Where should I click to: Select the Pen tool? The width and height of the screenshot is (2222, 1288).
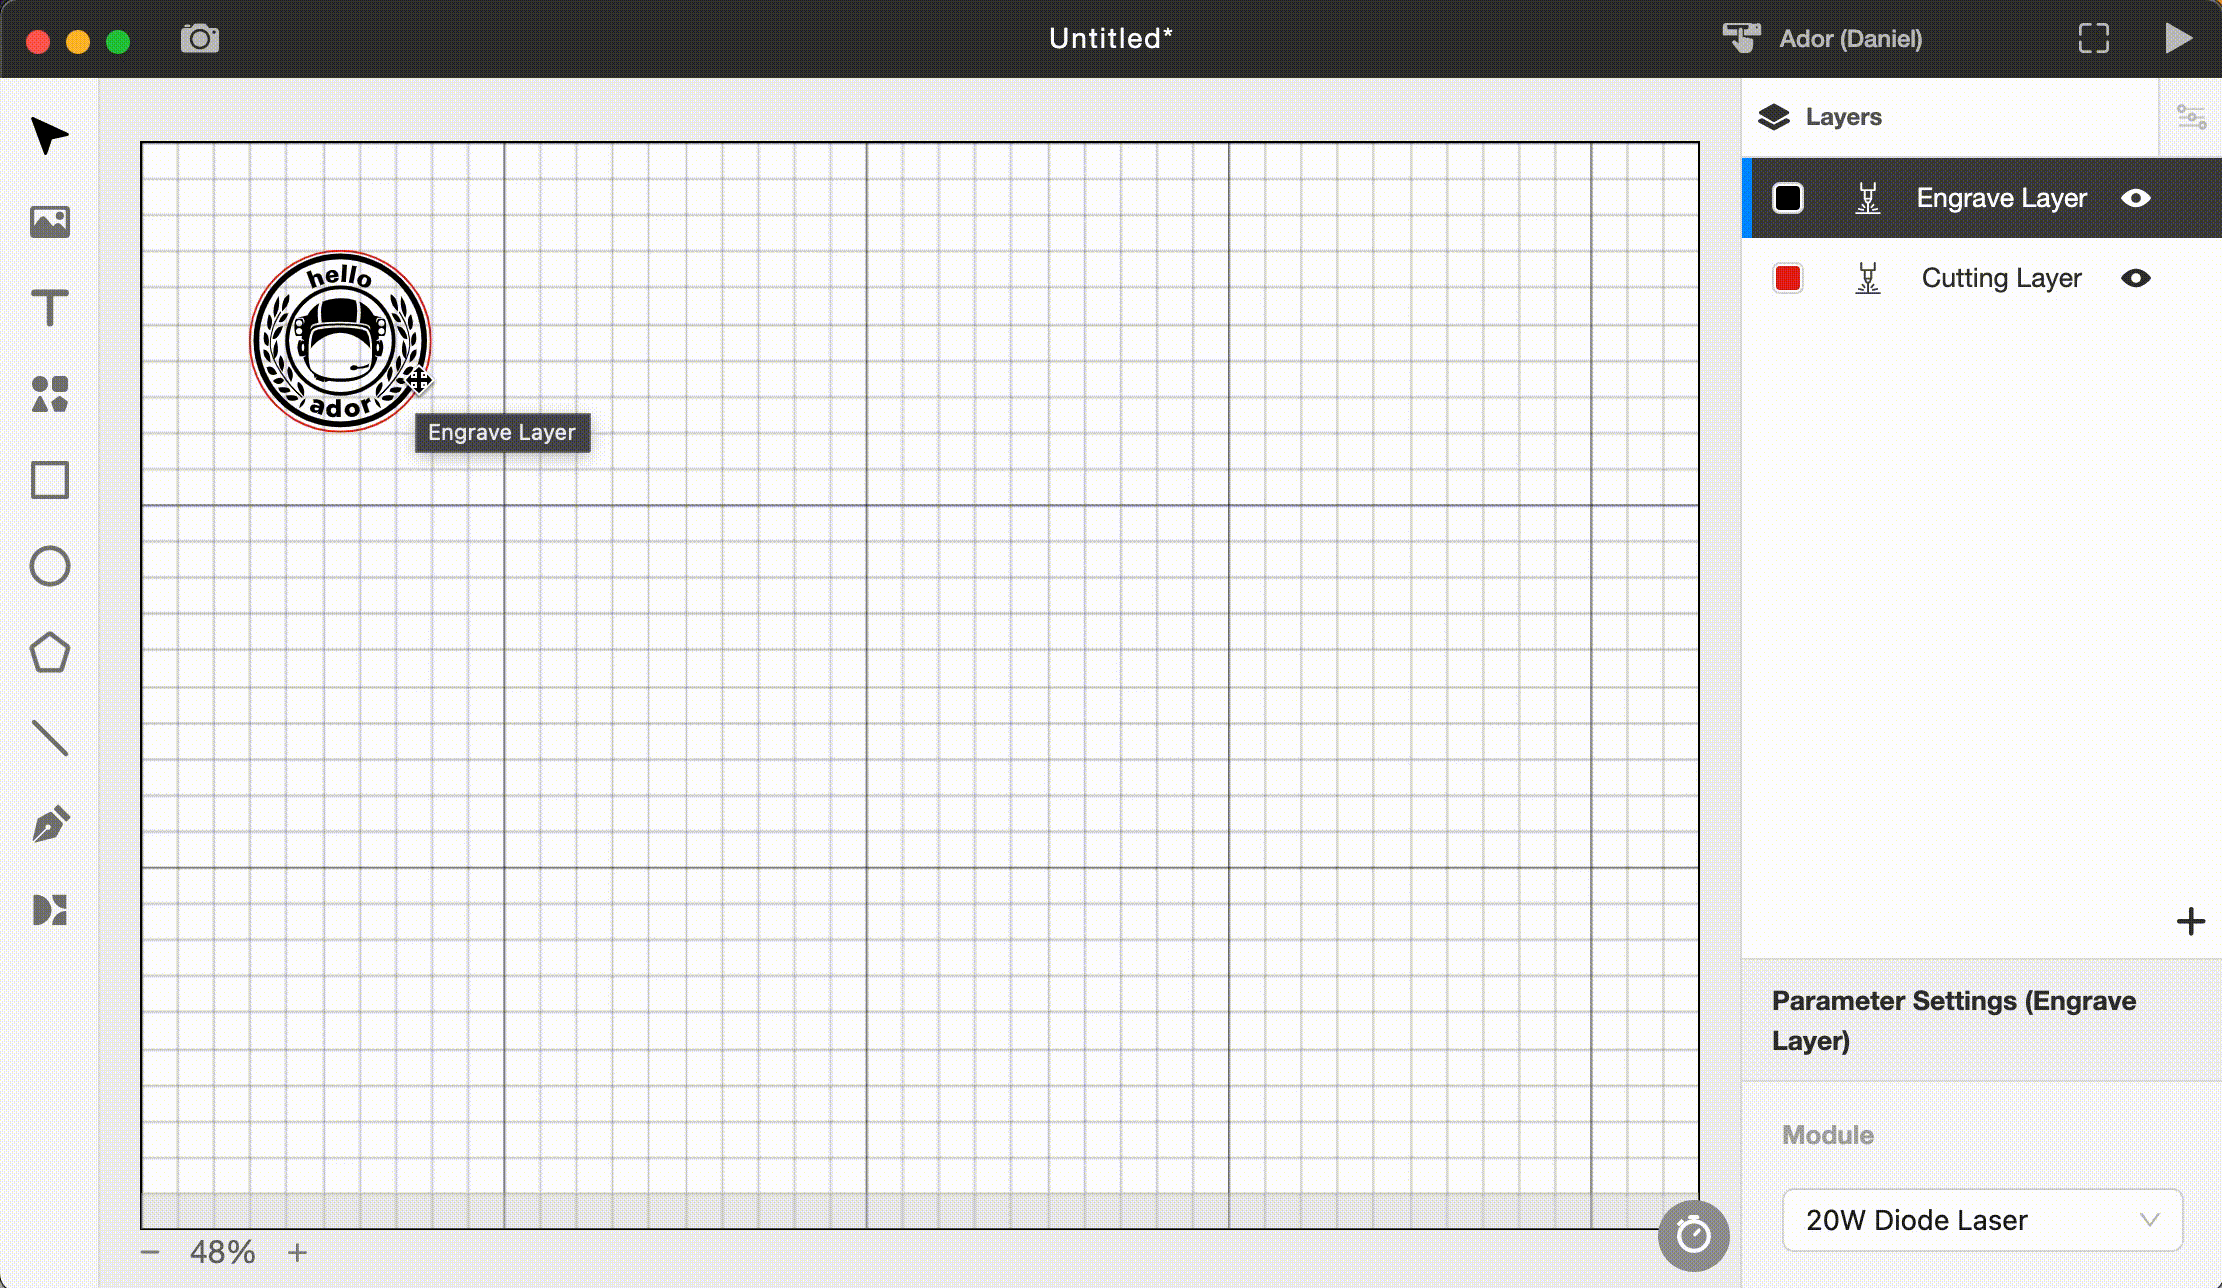49,825
